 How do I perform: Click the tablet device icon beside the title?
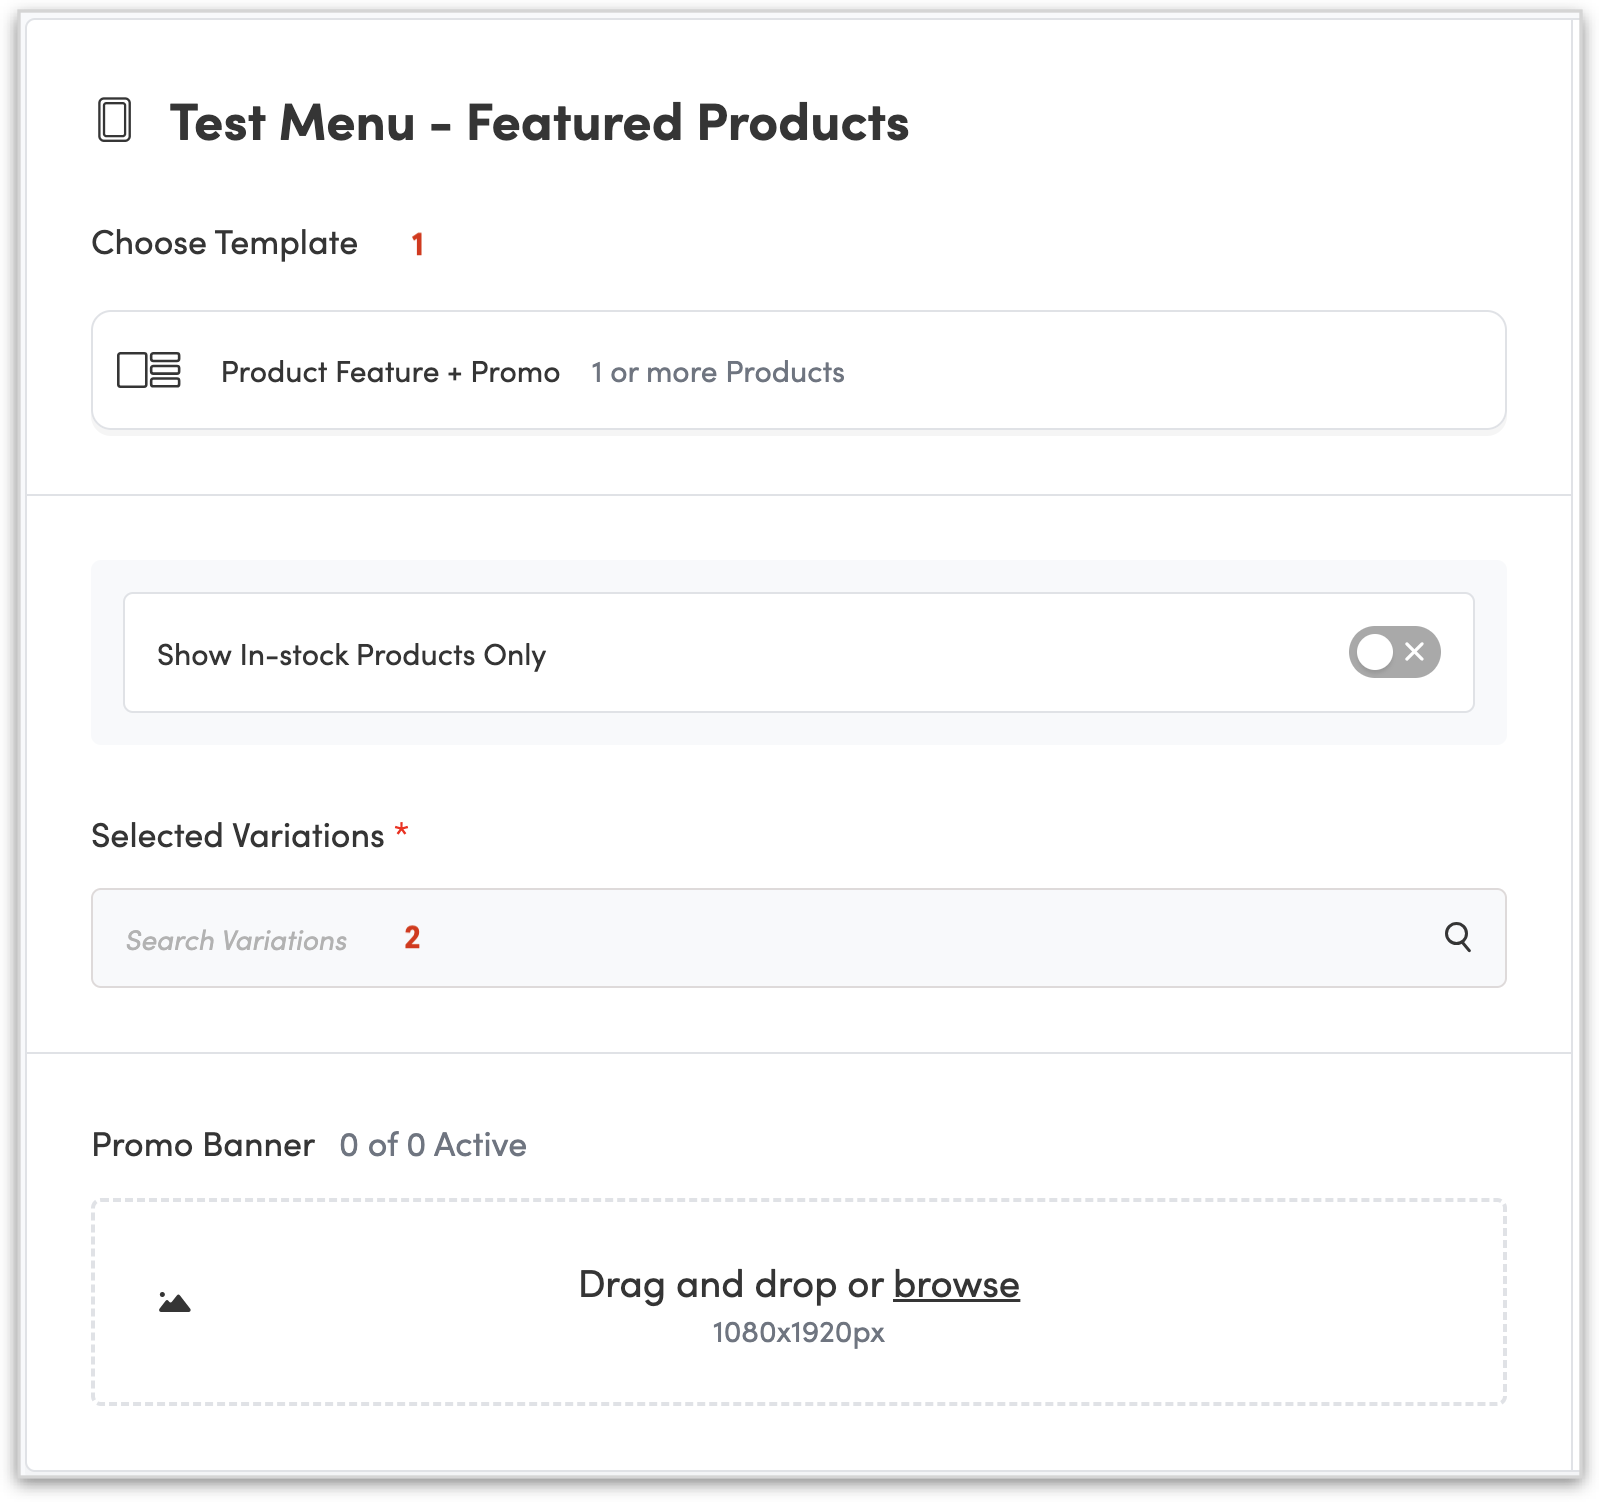pyautogui.click(x=115, y=121)
